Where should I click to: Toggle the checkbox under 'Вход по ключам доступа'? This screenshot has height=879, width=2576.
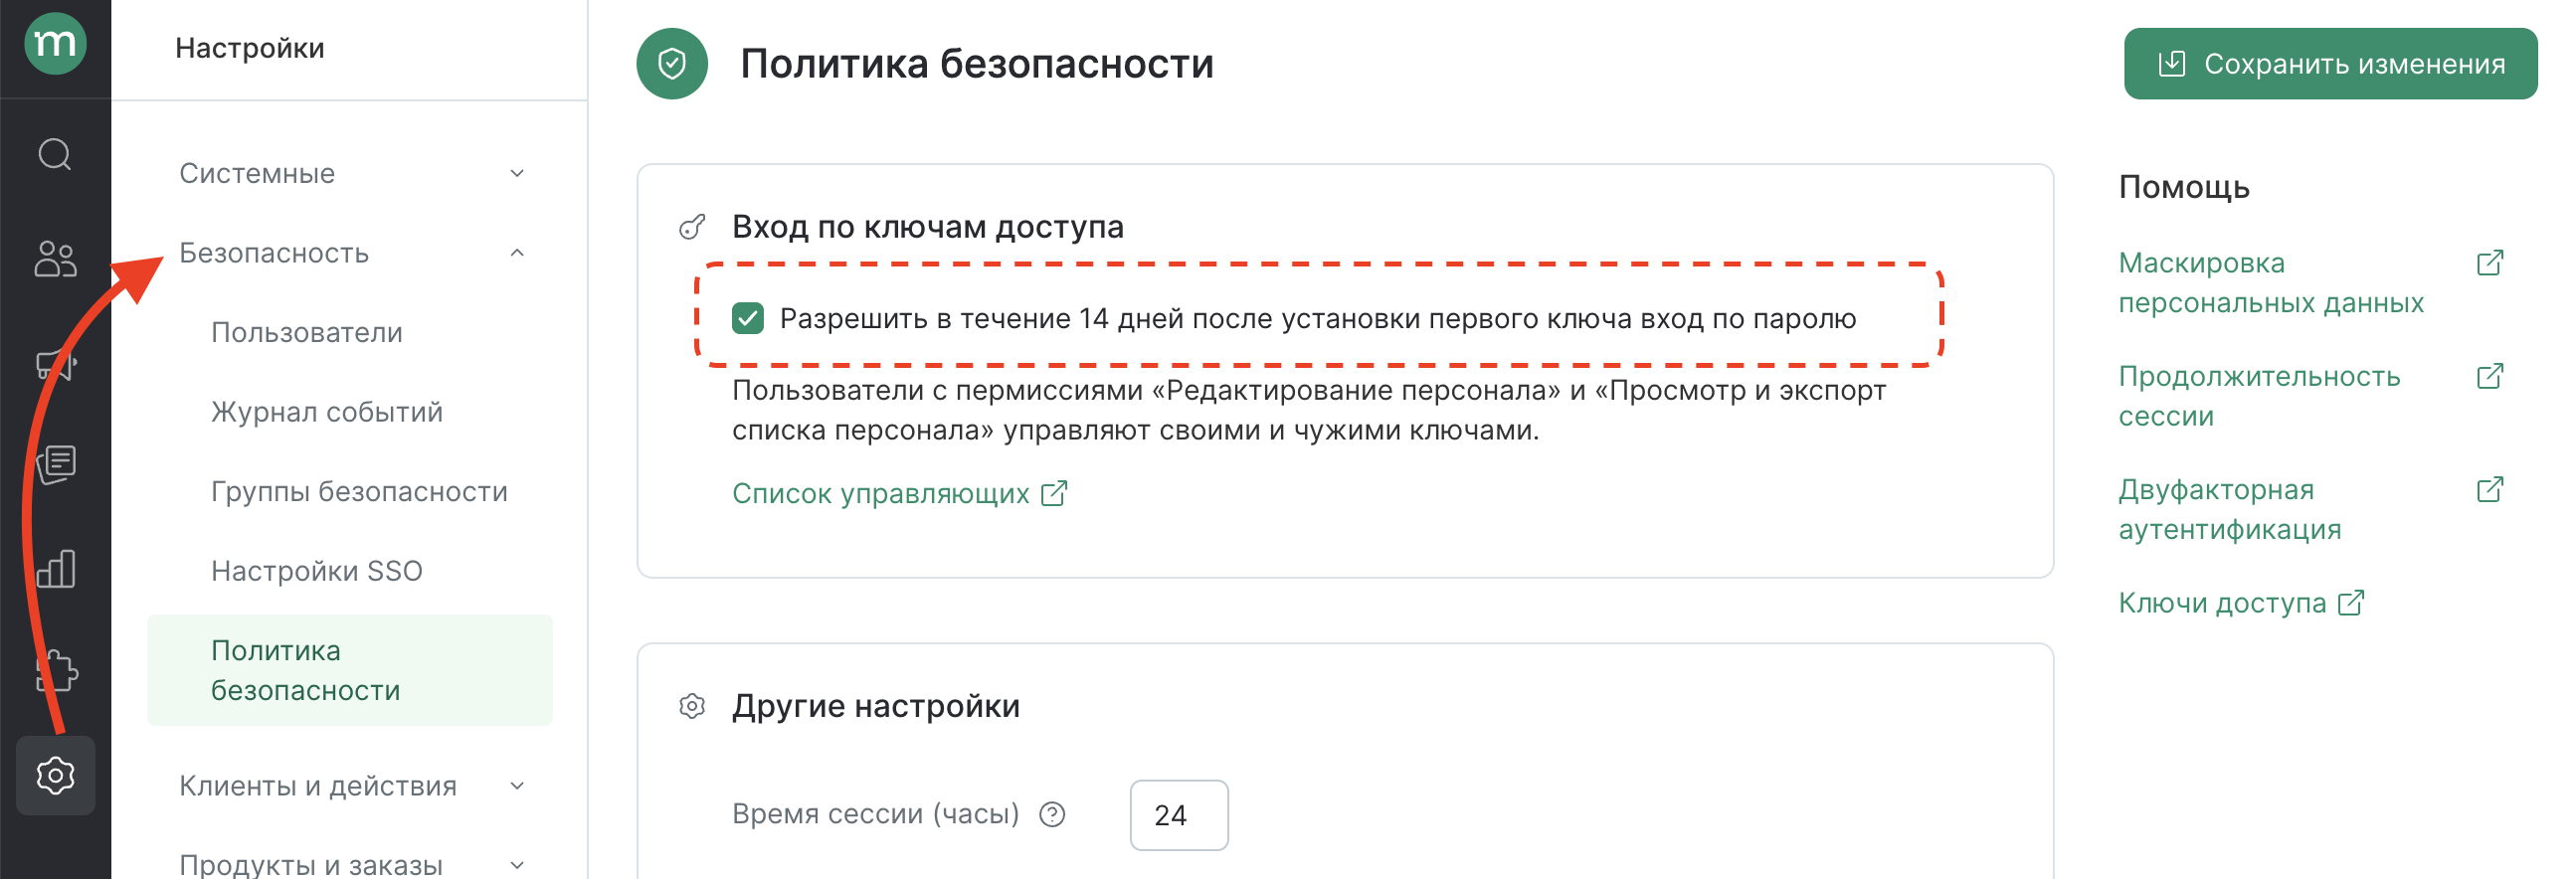(750, 320)
